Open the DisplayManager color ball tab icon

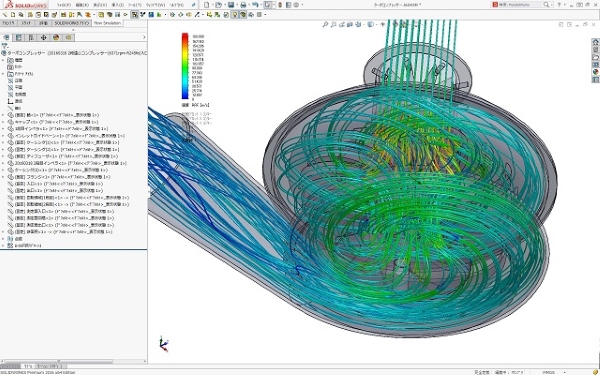pos(56,38)
